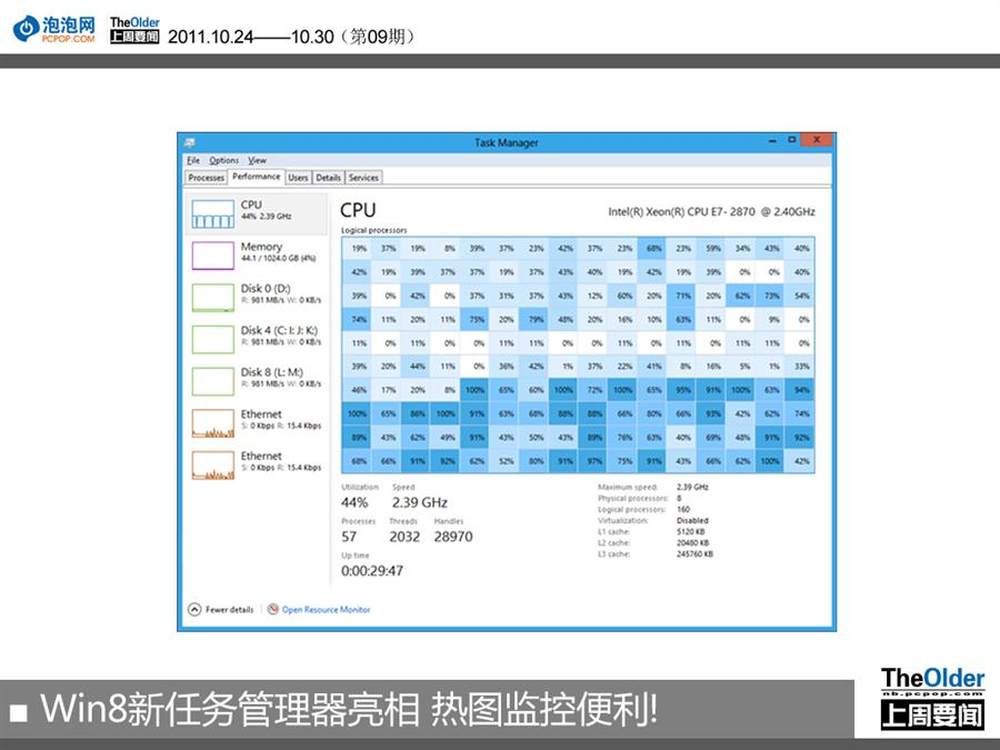Open the Options menu
This screenshot has width=1000, height=750.
point(224,160)
